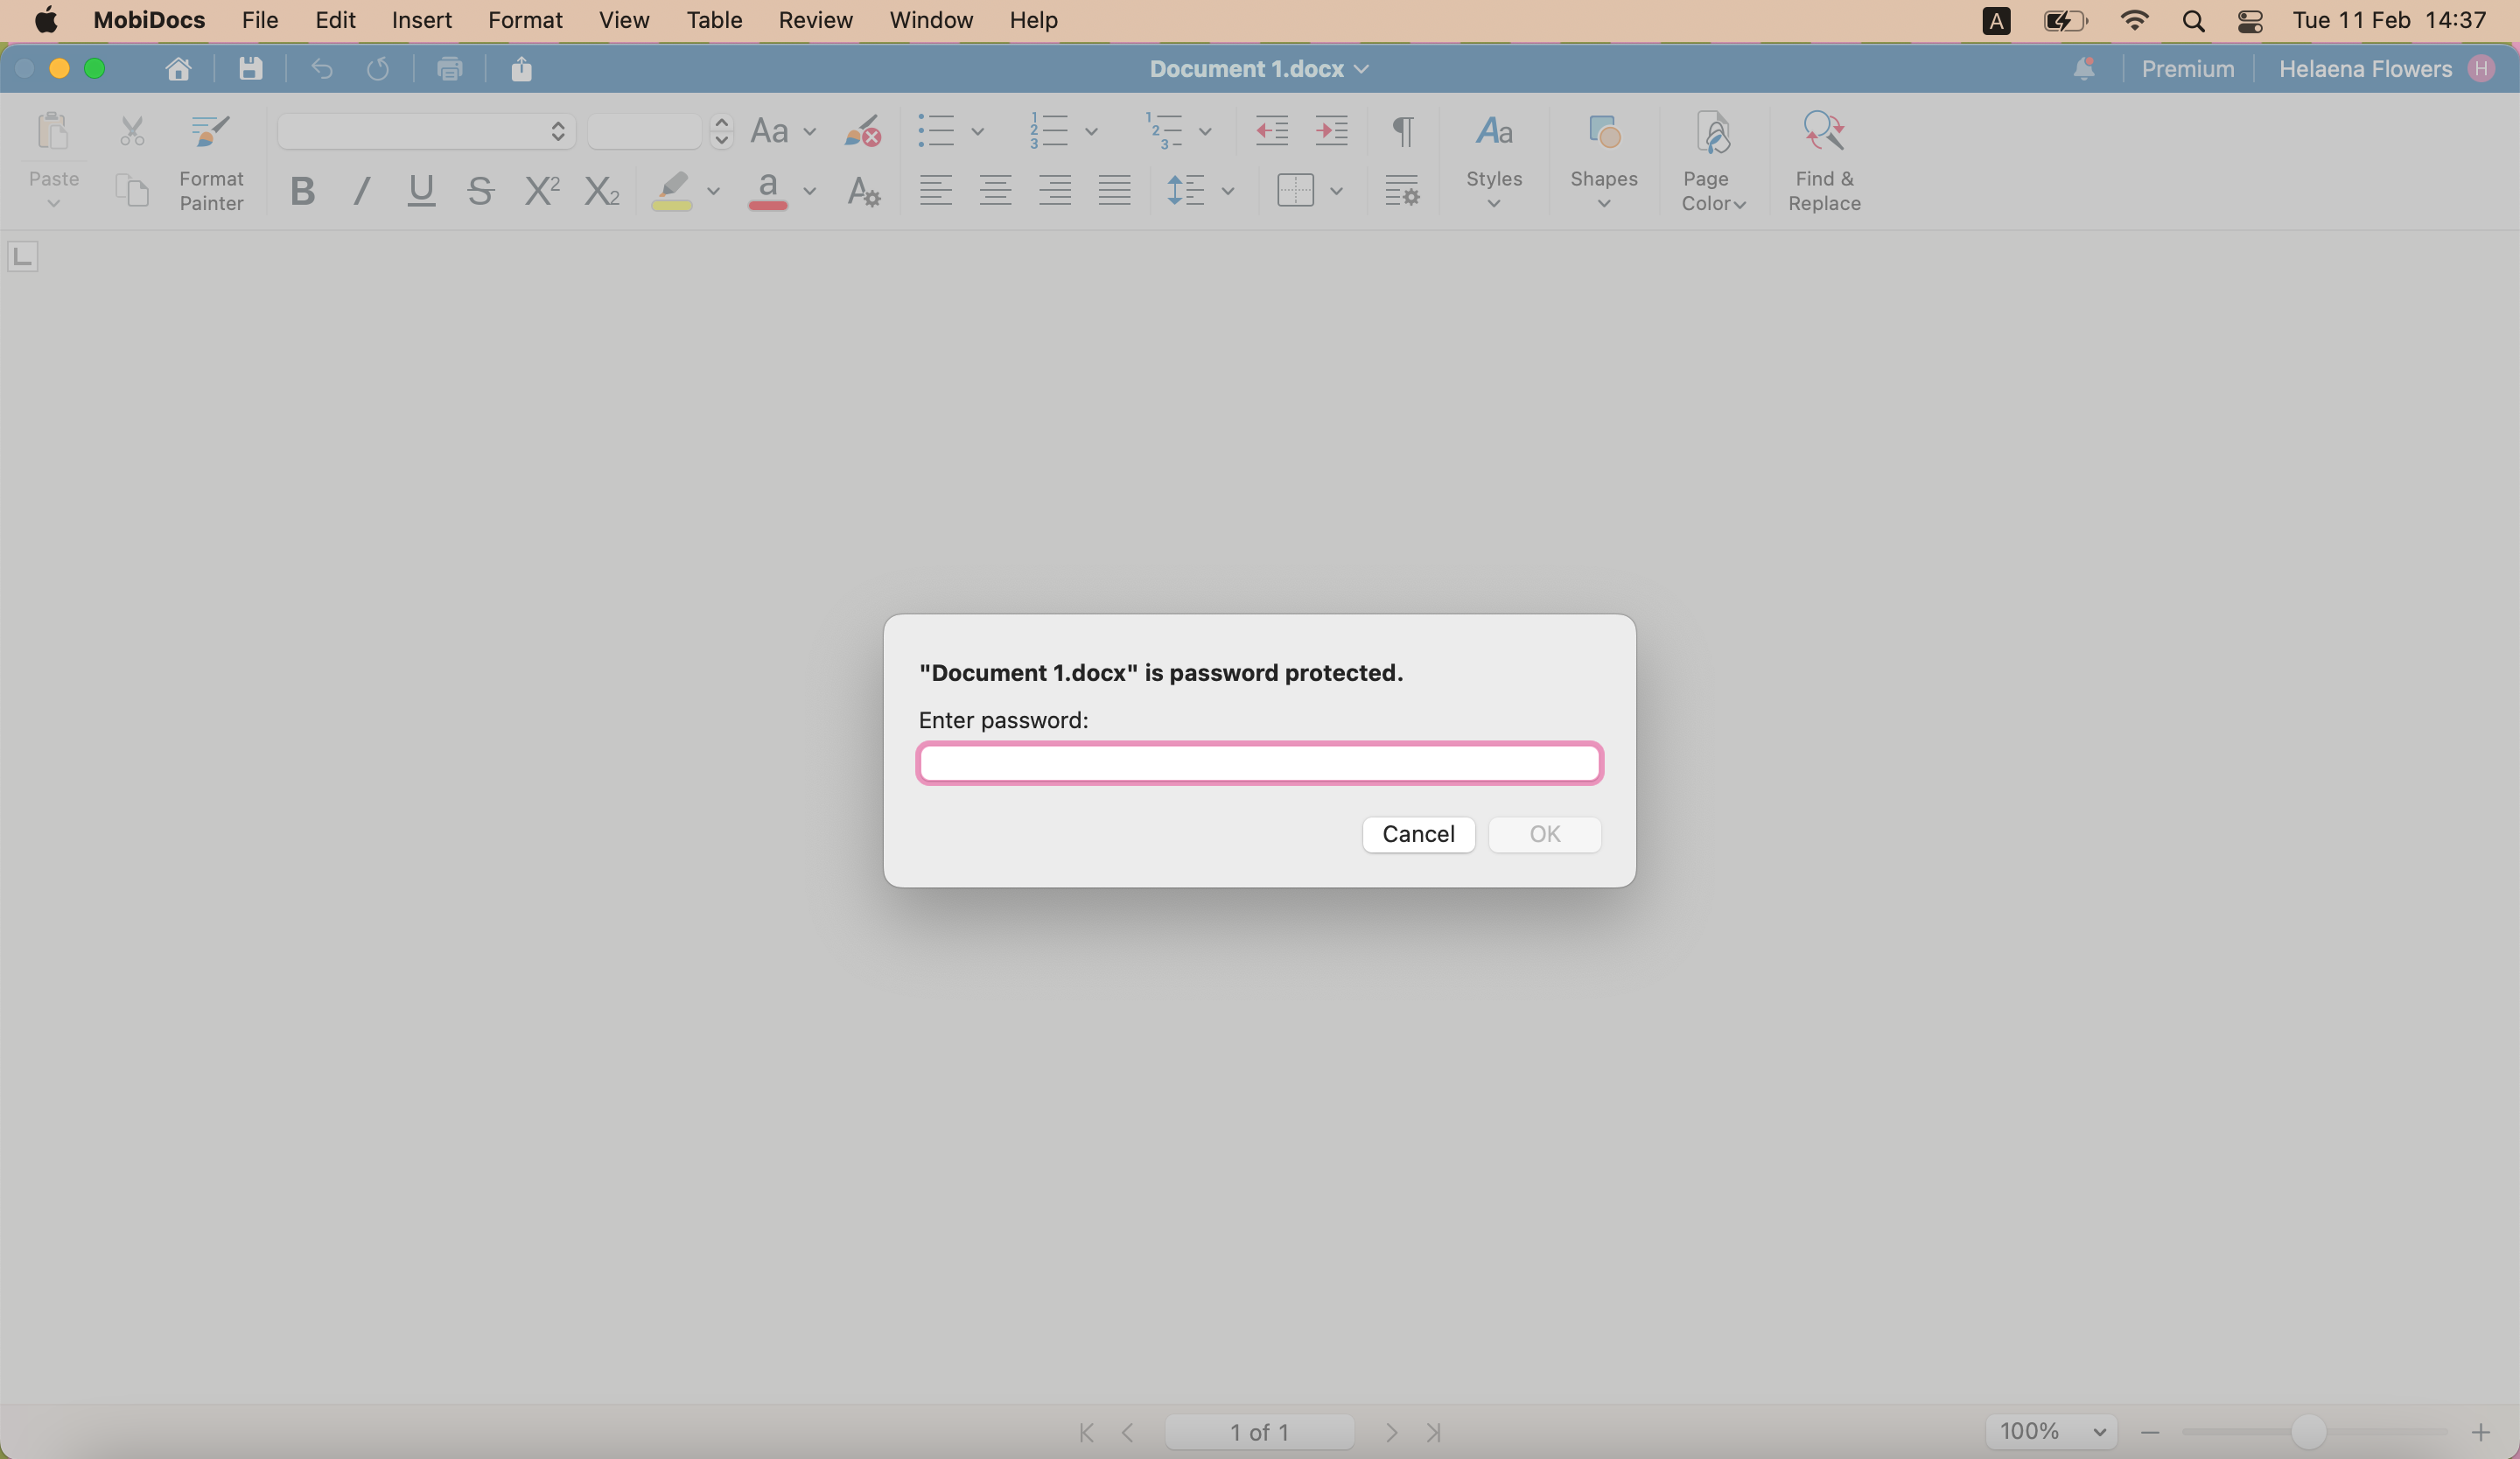Image resolution: width=2520 pixels, height=1459 pixels.
Task: Expand the line spacing dropdown arrow
Action: (1228, 190)
